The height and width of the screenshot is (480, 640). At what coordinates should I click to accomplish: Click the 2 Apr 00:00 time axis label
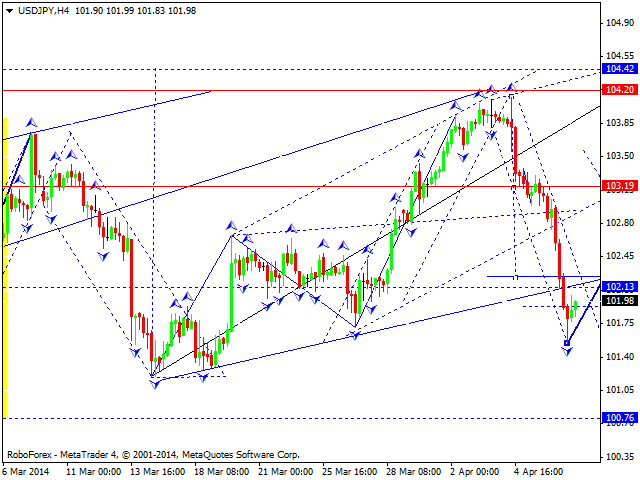(x=474, y=472)
